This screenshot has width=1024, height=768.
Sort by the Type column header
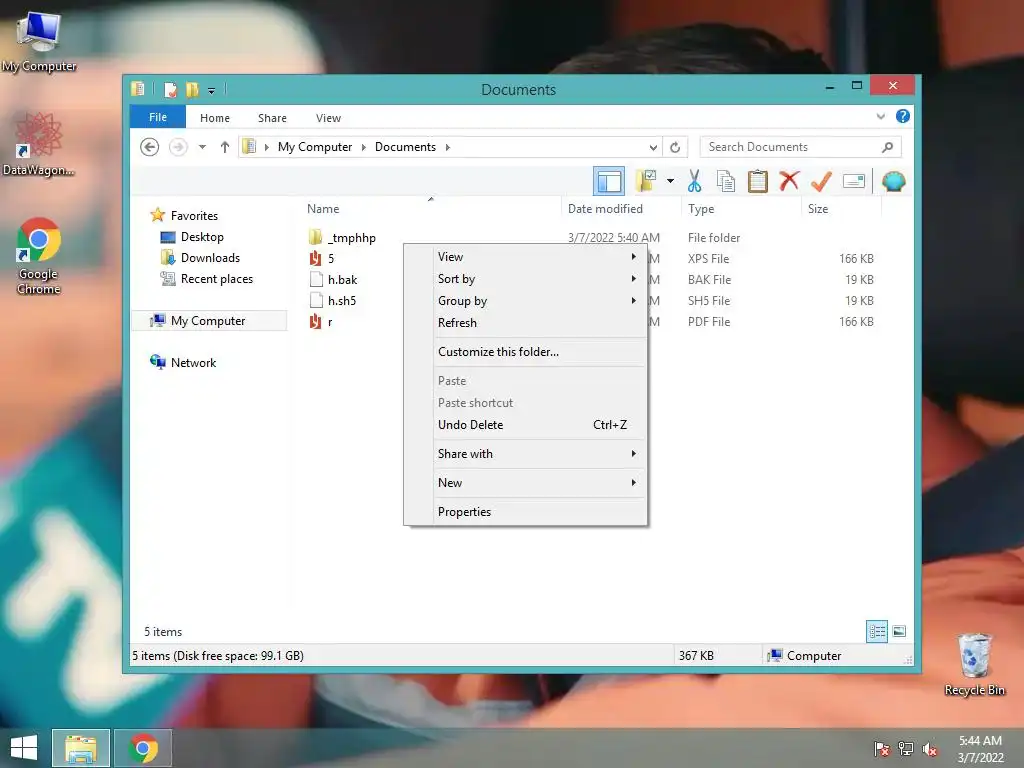click(x=741, y=208)
